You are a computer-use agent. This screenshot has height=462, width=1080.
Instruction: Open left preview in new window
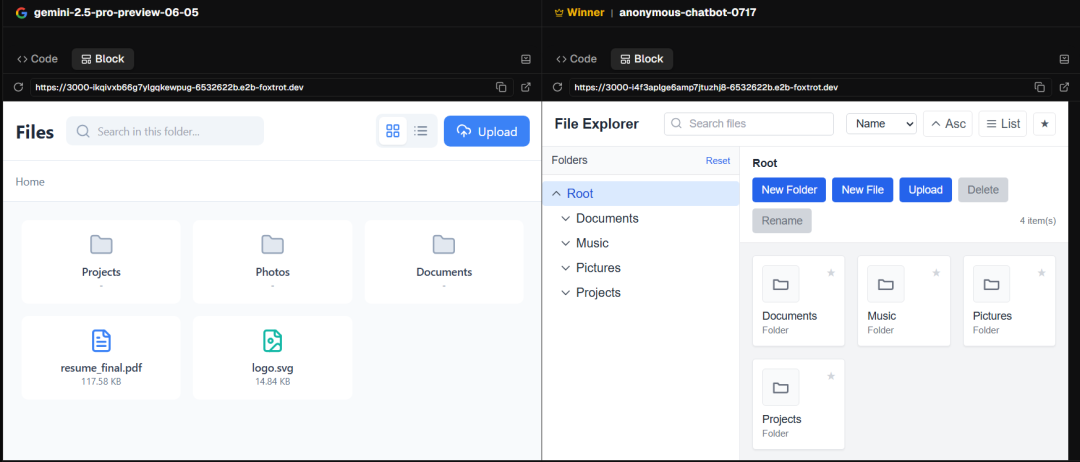(x=526, y=87)
